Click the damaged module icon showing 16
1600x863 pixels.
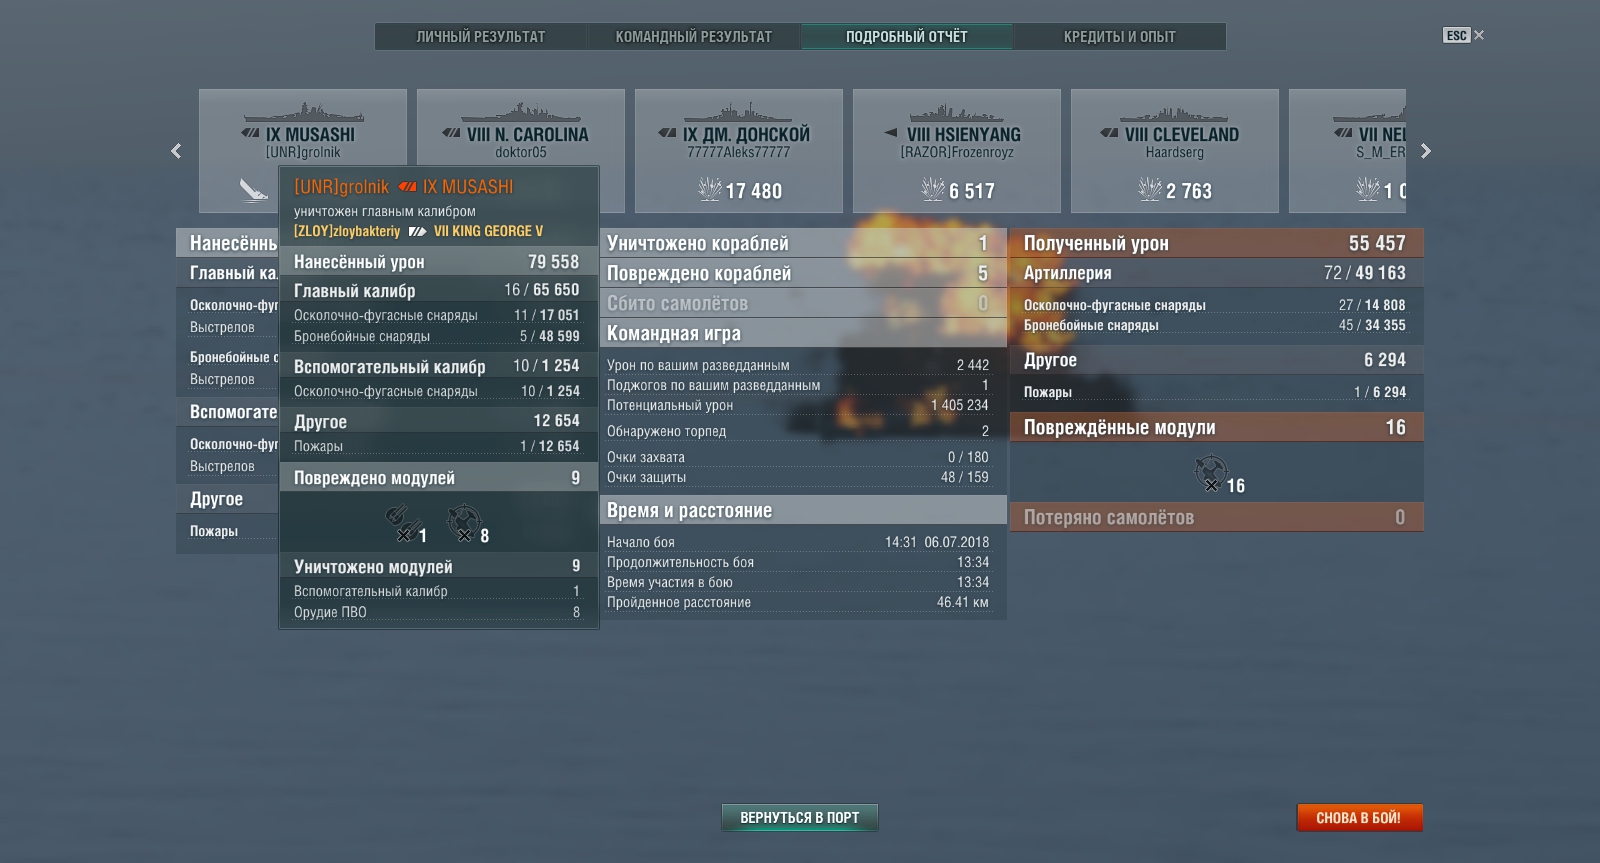pos(1210,472)
